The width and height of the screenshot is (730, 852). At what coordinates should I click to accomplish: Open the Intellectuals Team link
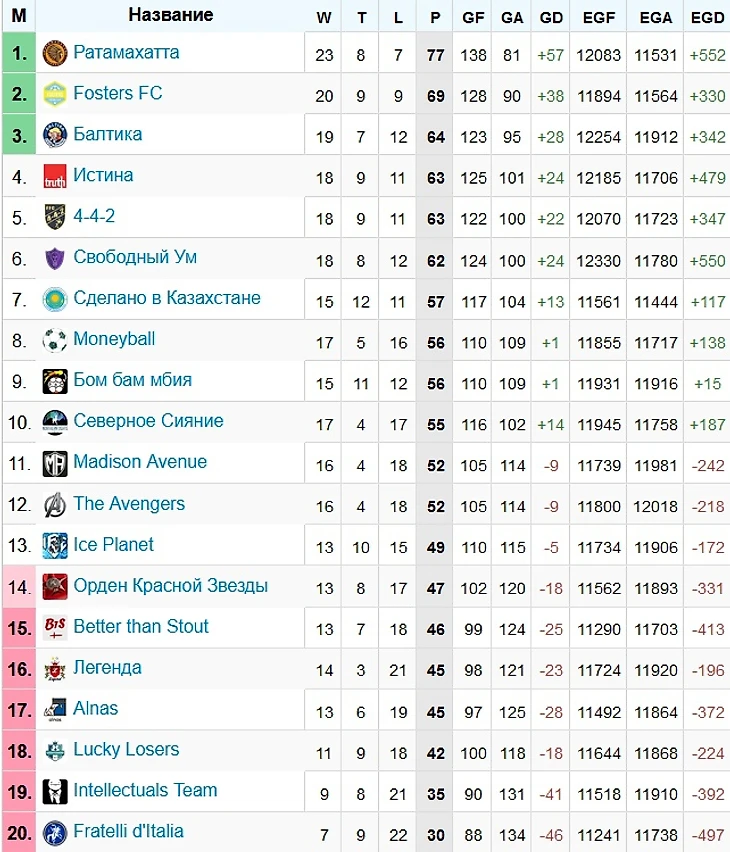[145, 790]
